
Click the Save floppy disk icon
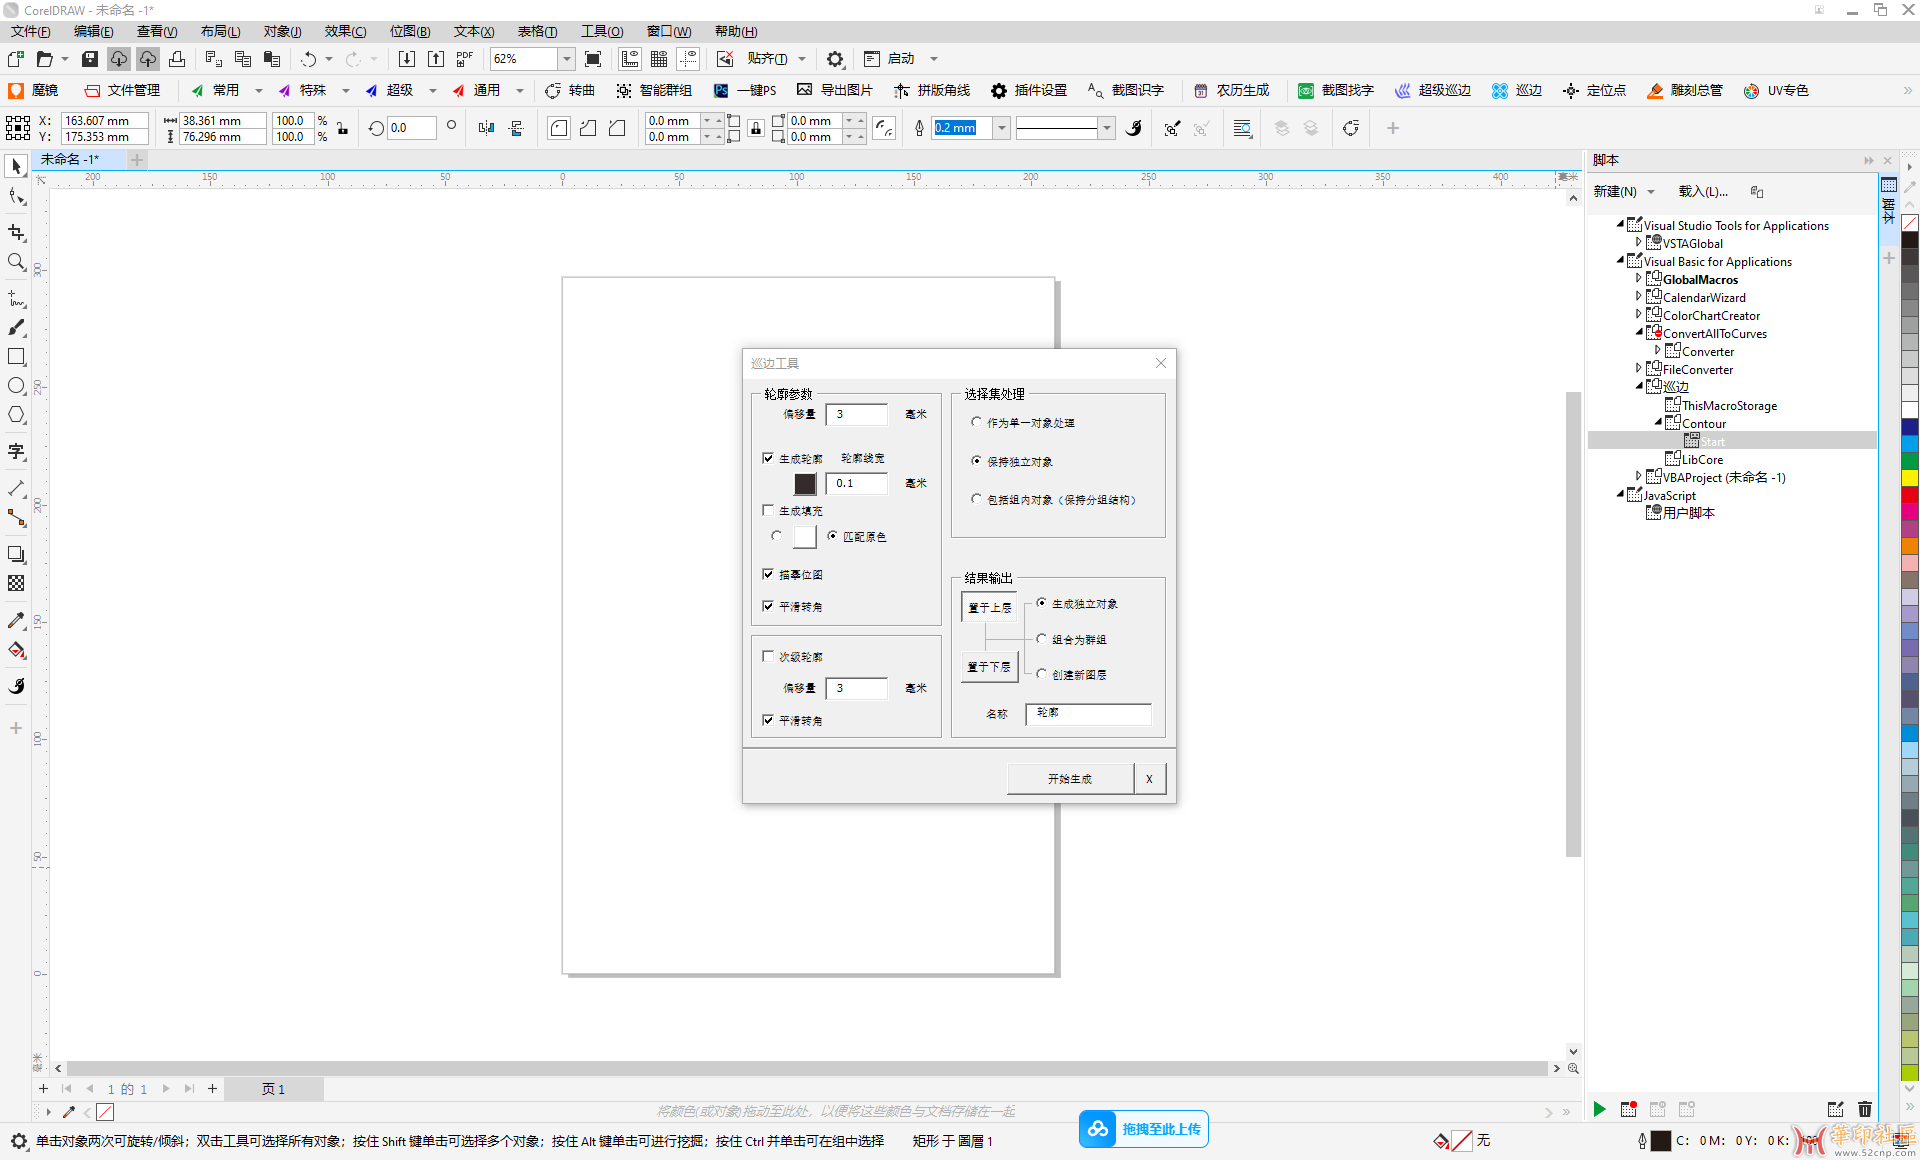[90, 59]
